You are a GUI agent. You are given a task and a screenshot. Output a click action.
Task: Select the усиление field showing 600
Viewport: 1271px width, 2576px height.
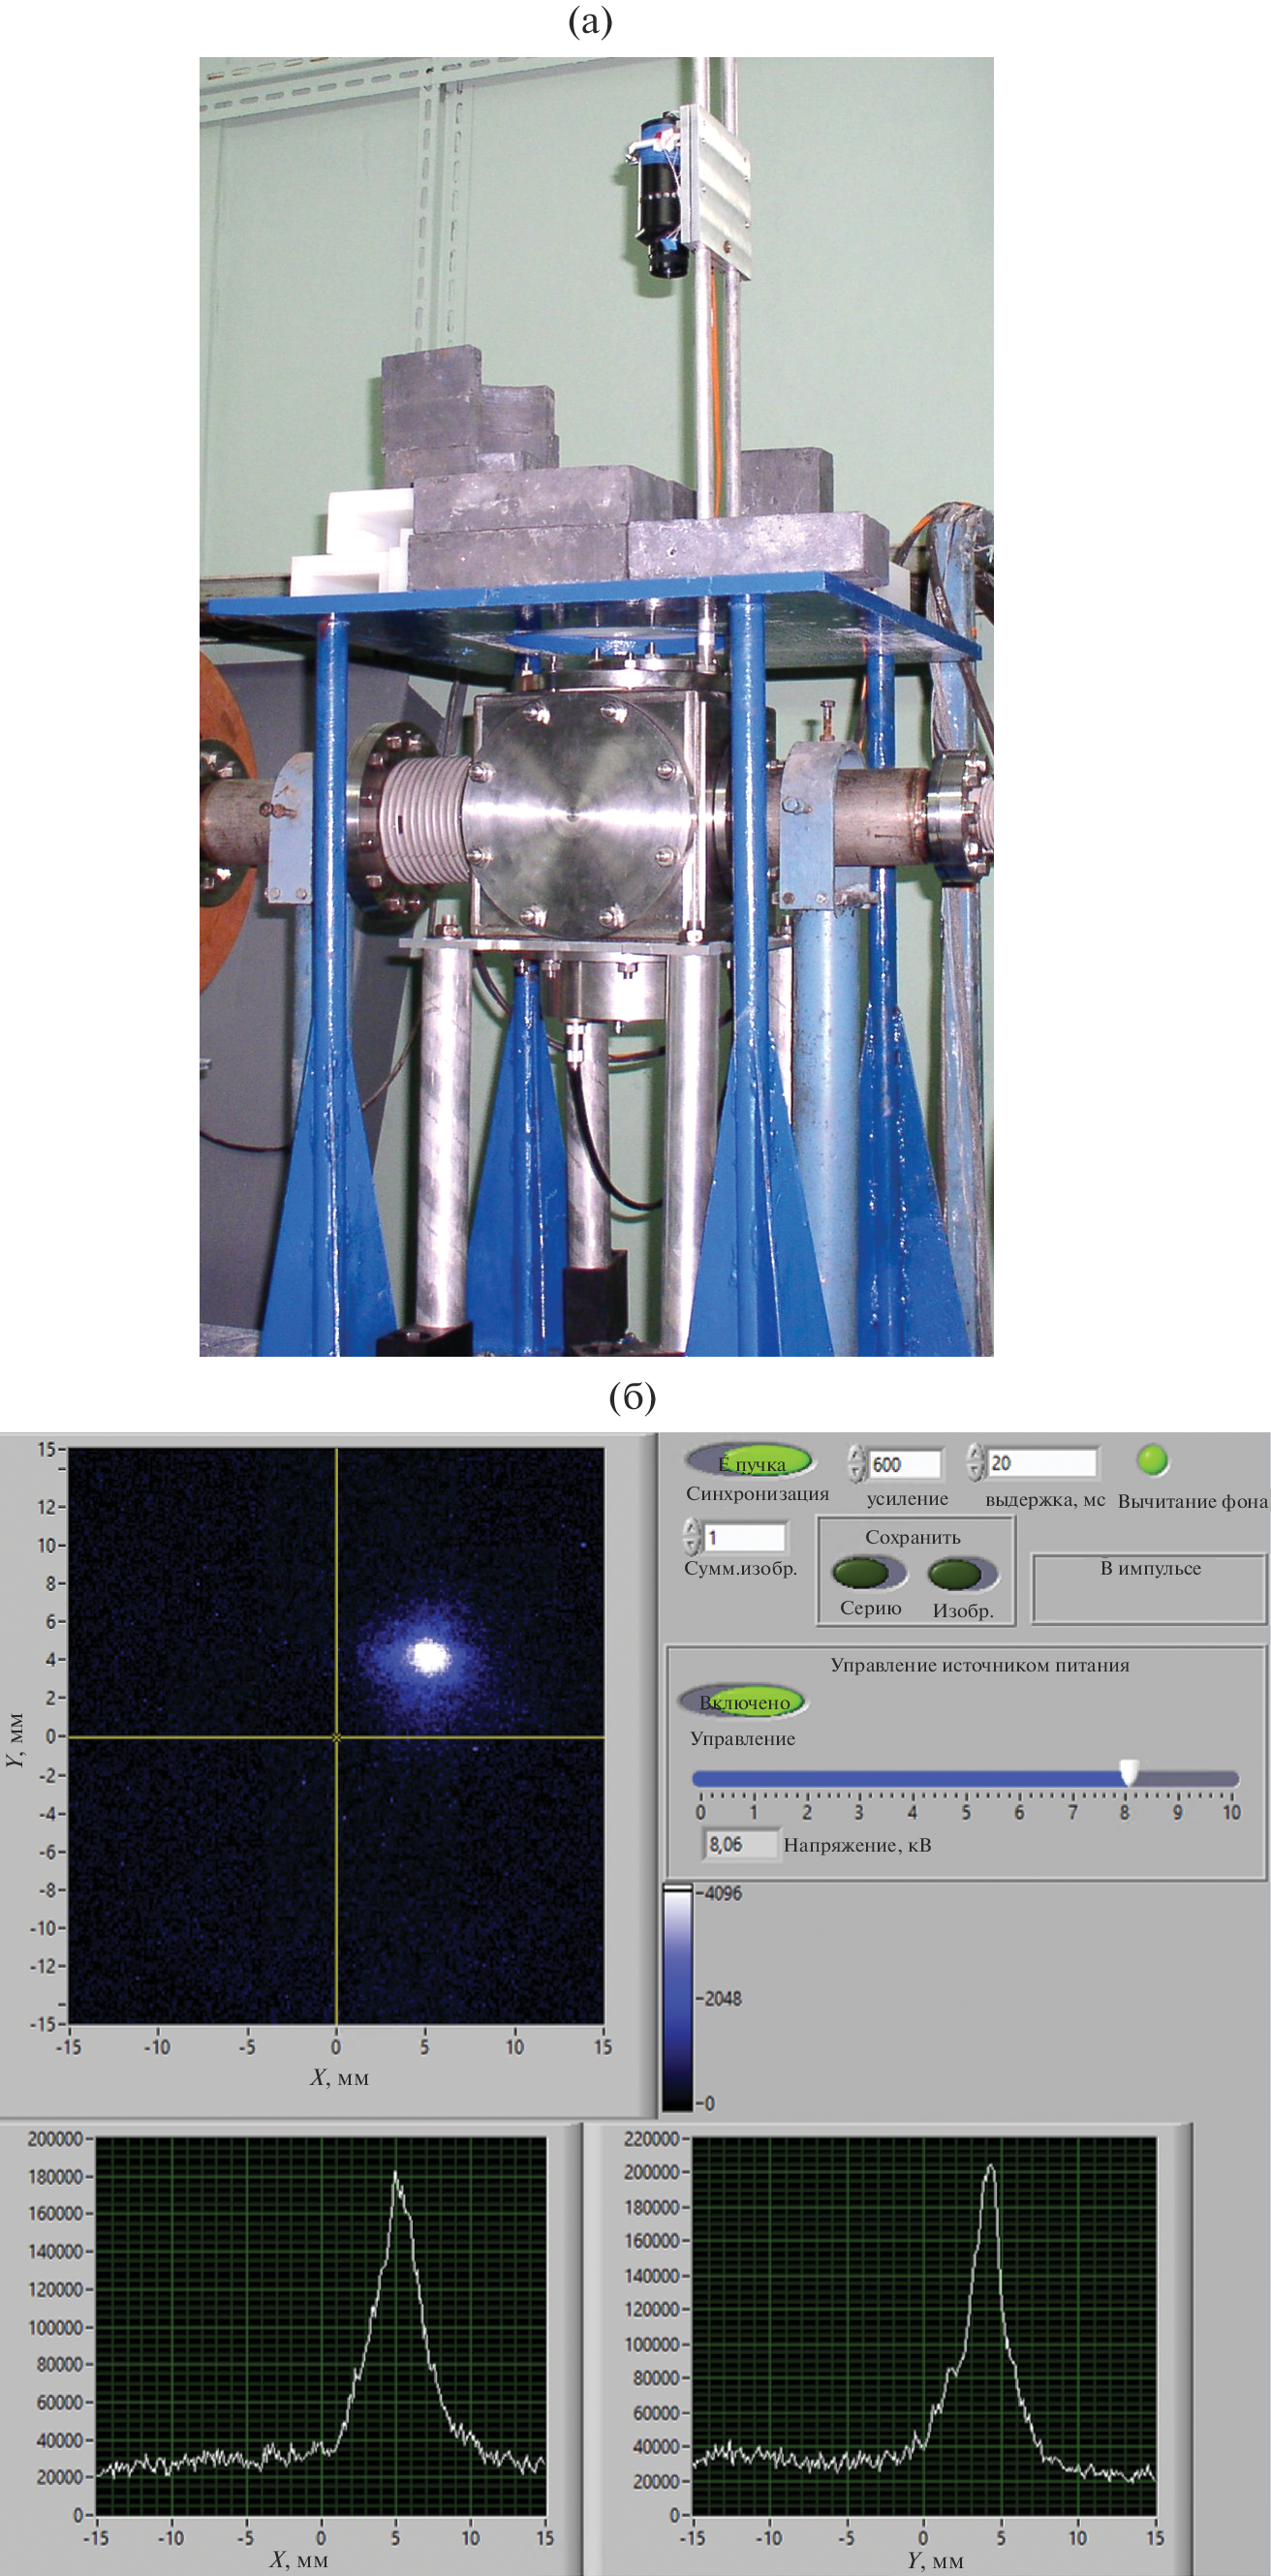coord(904,1464)
